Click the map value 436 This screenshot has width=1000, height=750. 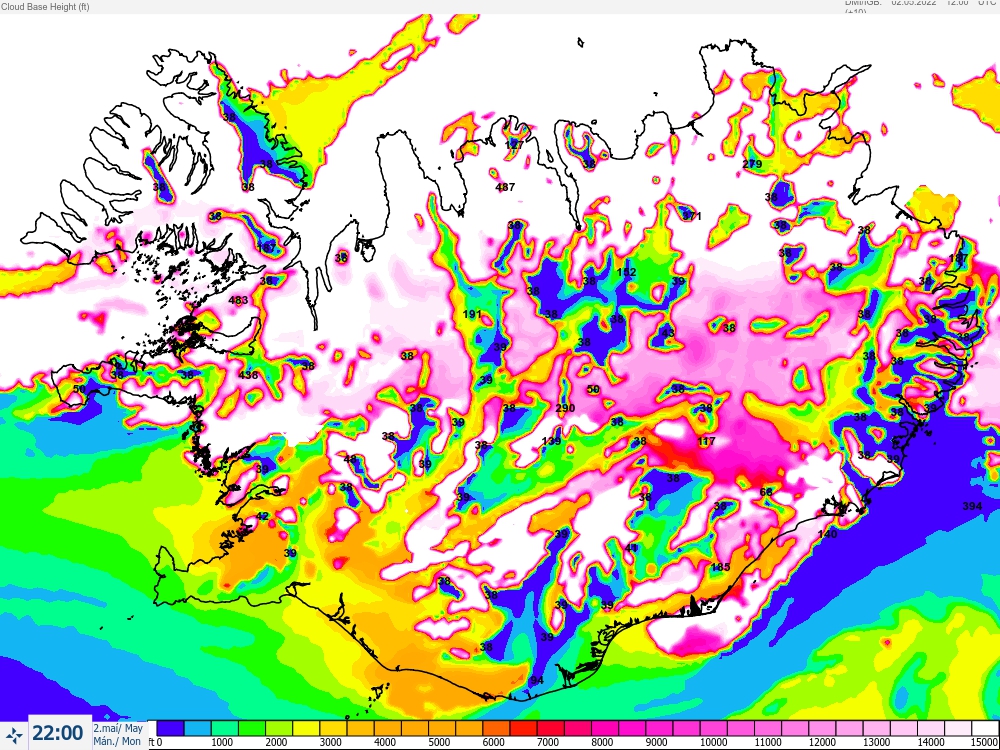(248, 375)
